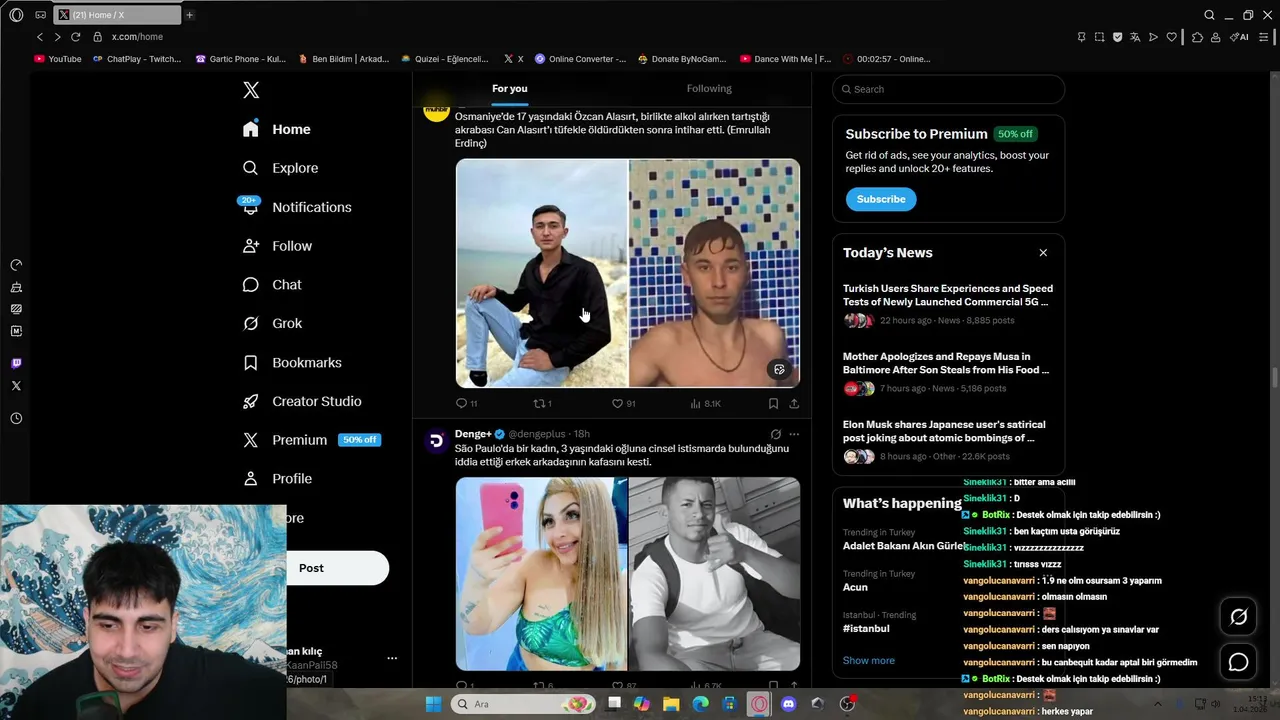1280x720 pixels.
Task: Switch to the For you tab
Action: (509, 89)
